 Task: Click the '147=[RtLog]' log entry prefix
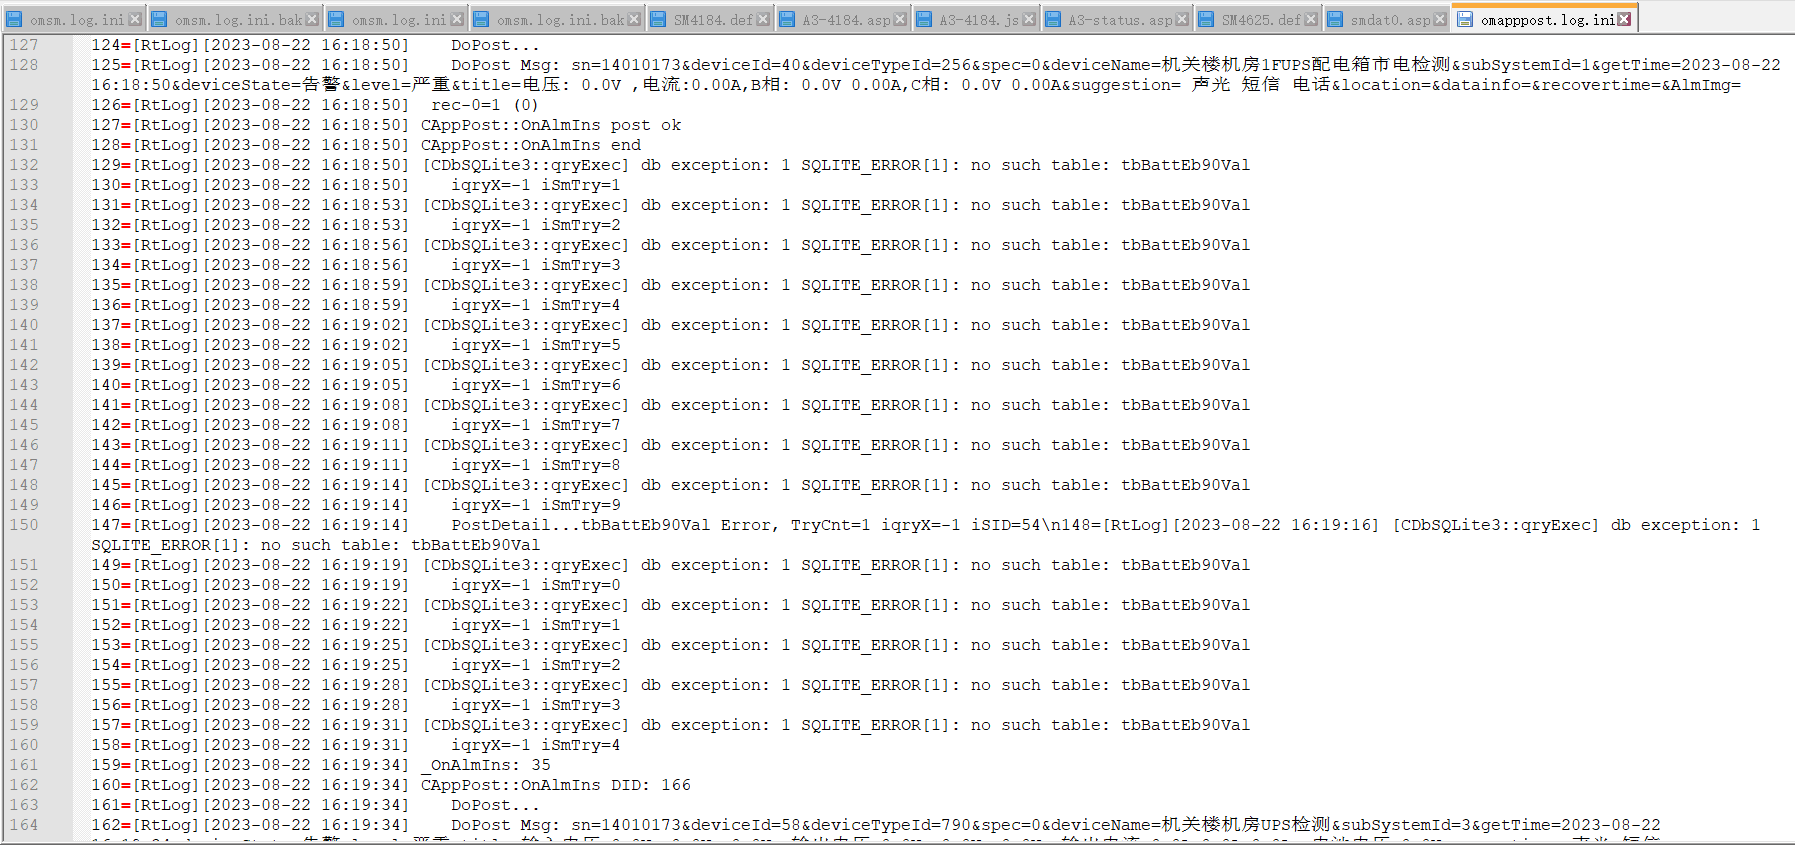[x=145, y=525]
